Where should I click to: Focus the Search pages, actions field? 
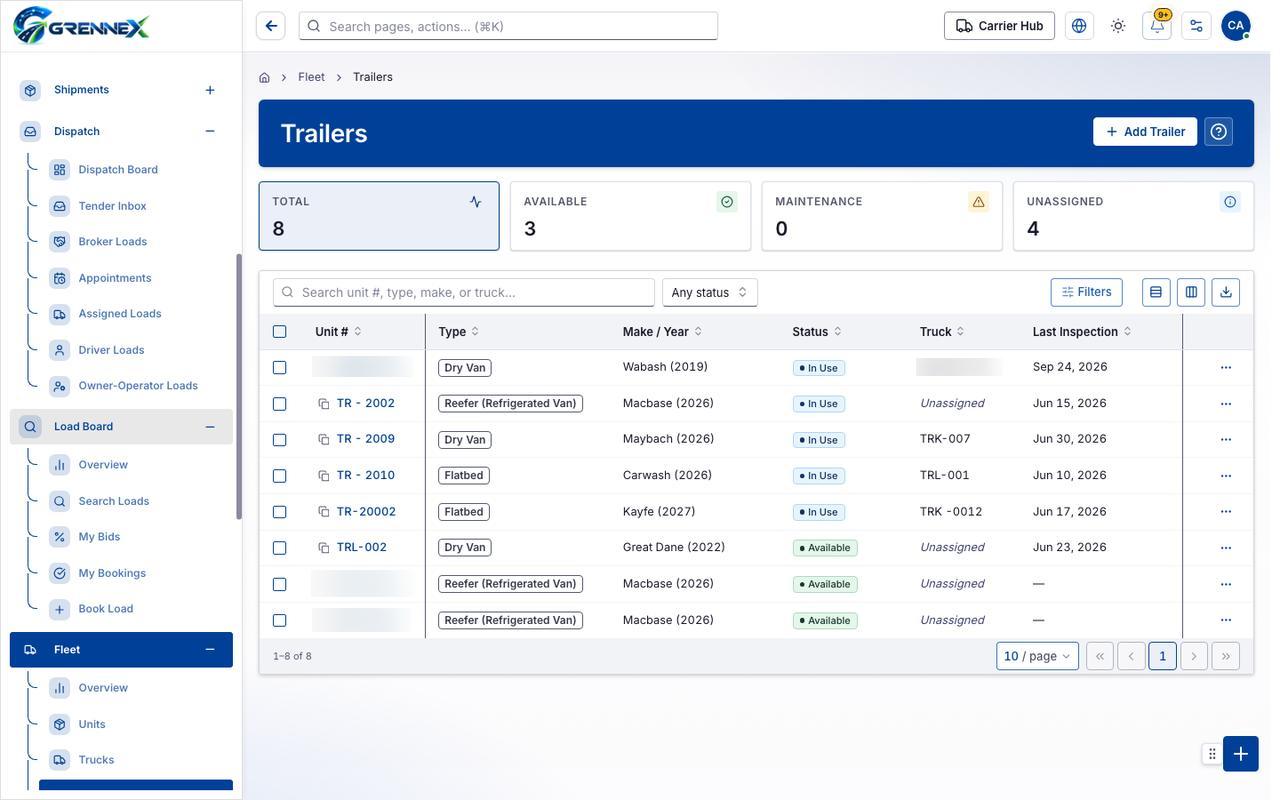508,26
